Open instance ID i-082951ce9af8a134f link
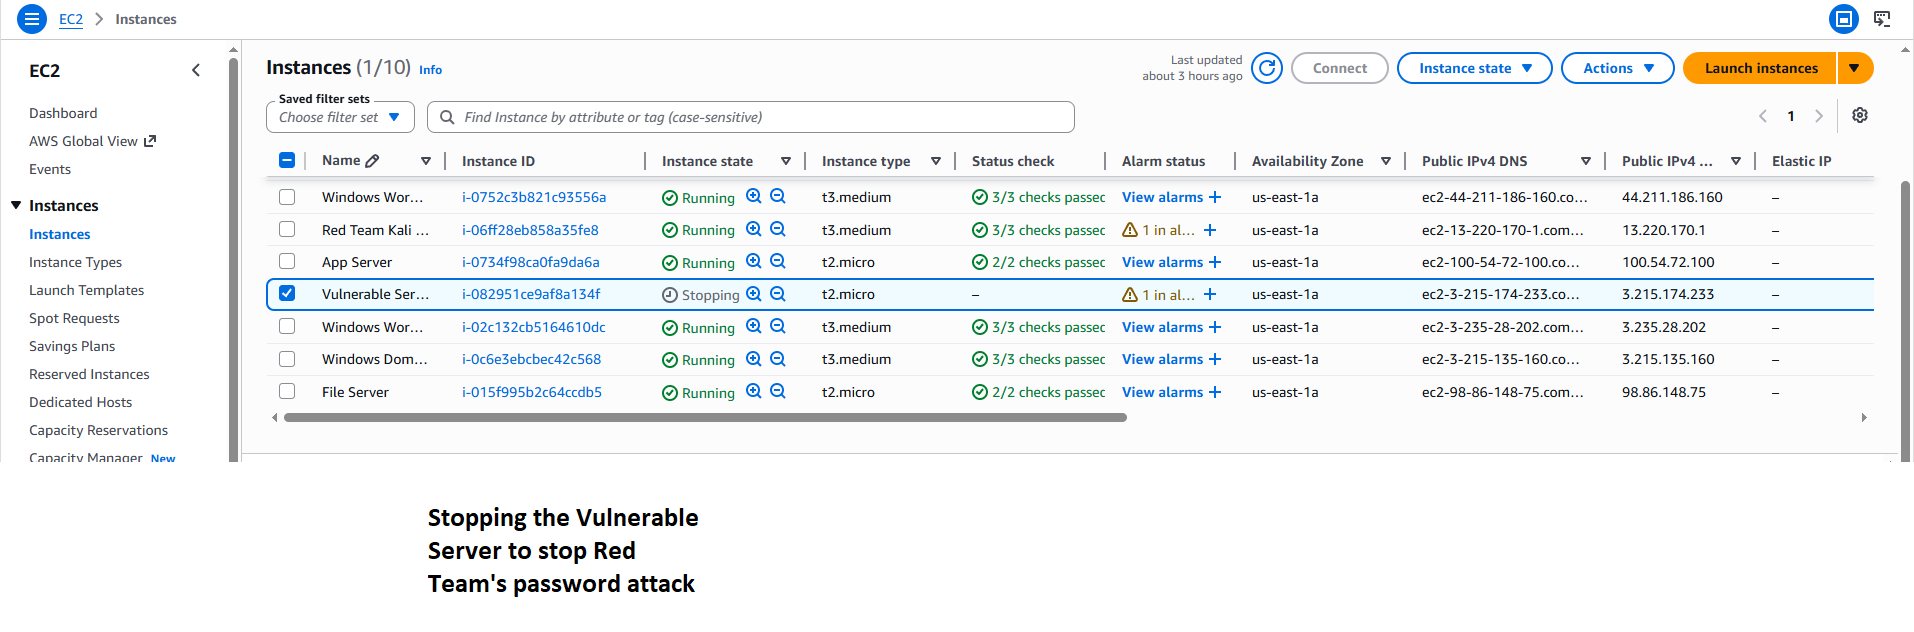 531,294
